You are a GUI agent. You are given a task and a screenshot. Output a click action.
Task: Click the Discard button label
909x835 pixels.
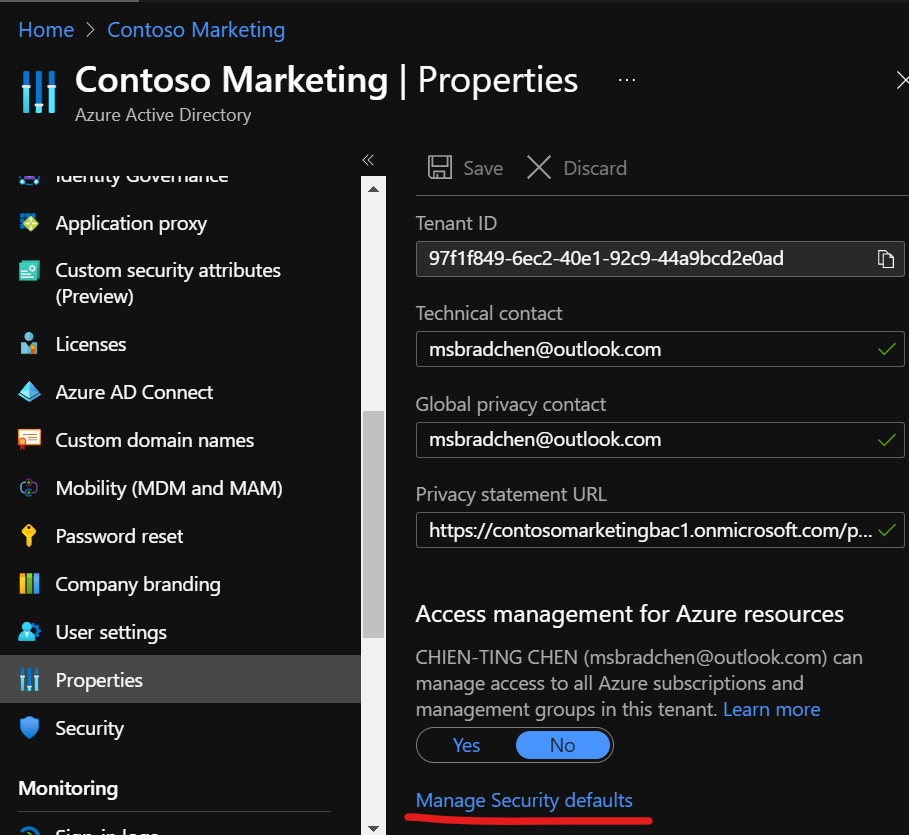(x=595, y=168)
